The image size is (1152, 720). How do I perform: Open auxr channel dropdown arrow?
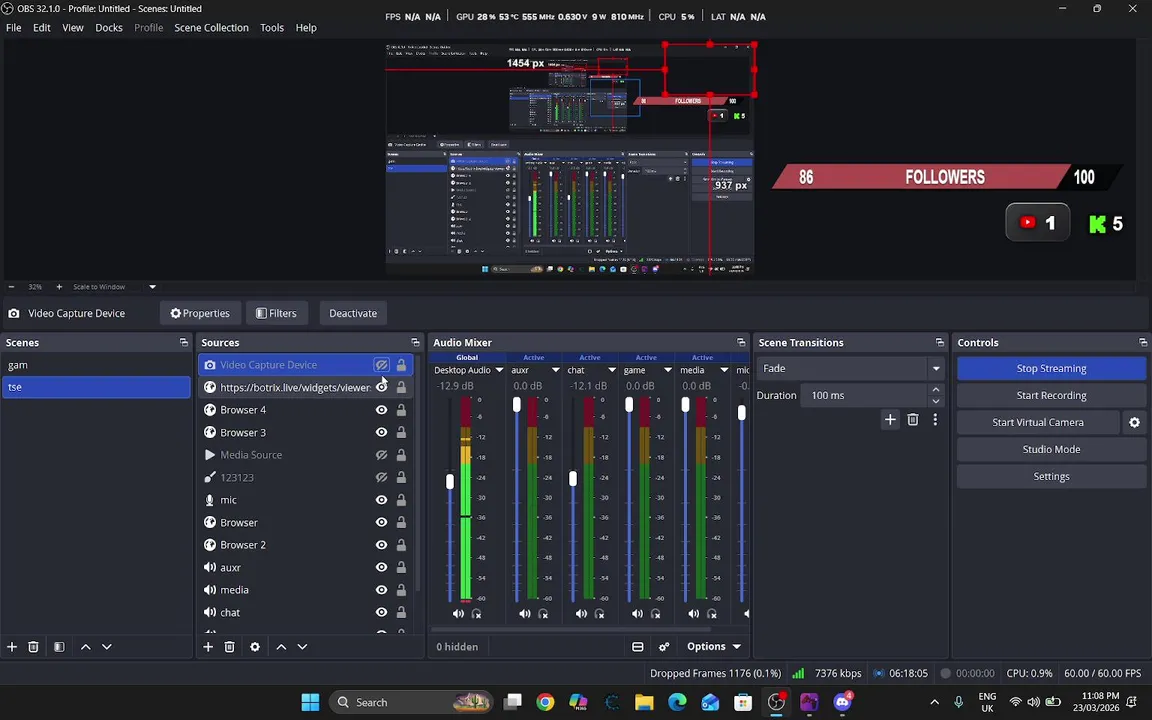555,370
